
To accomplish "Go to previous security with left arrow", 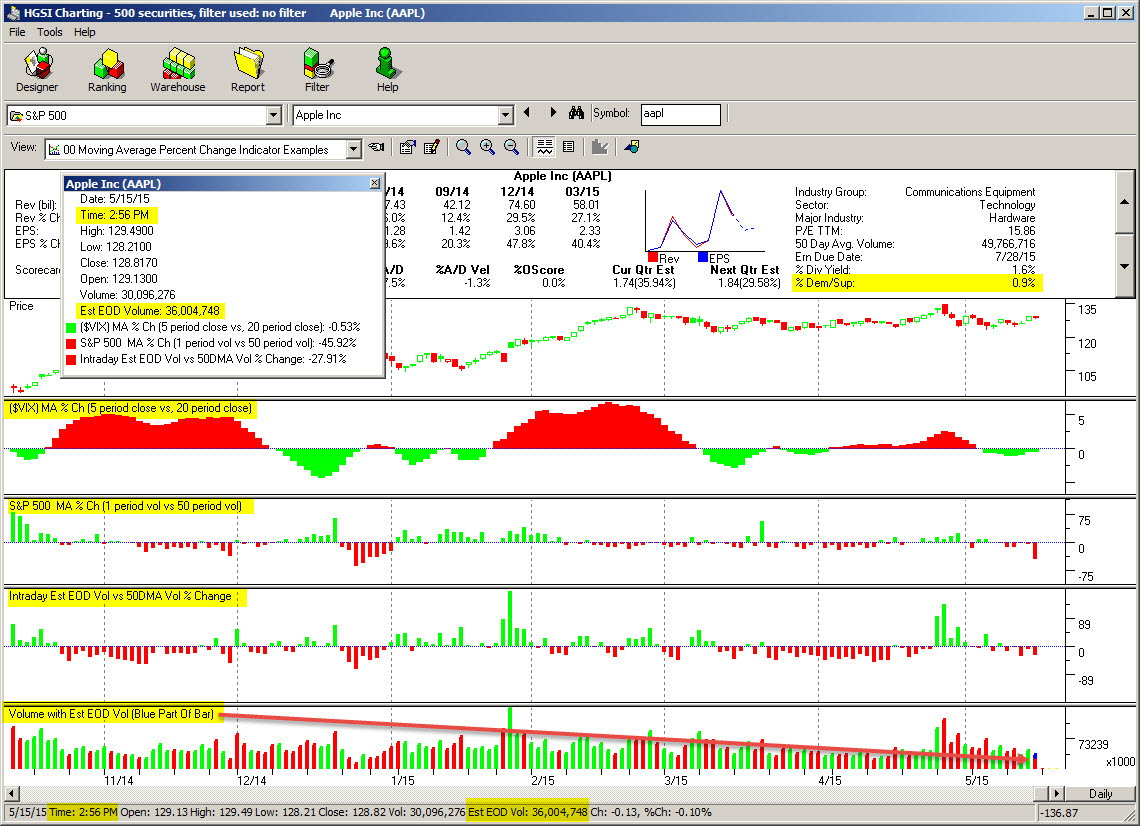I will [527, 113].
